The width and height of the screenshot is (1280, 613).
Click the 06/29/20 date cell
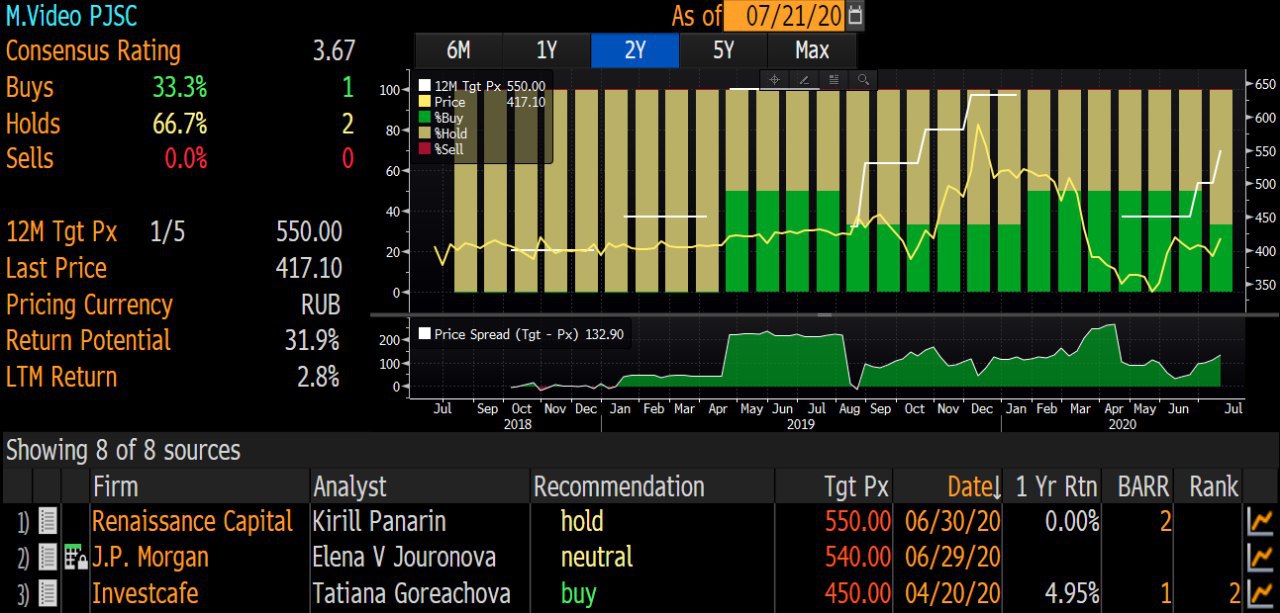(x=951, y=558)
